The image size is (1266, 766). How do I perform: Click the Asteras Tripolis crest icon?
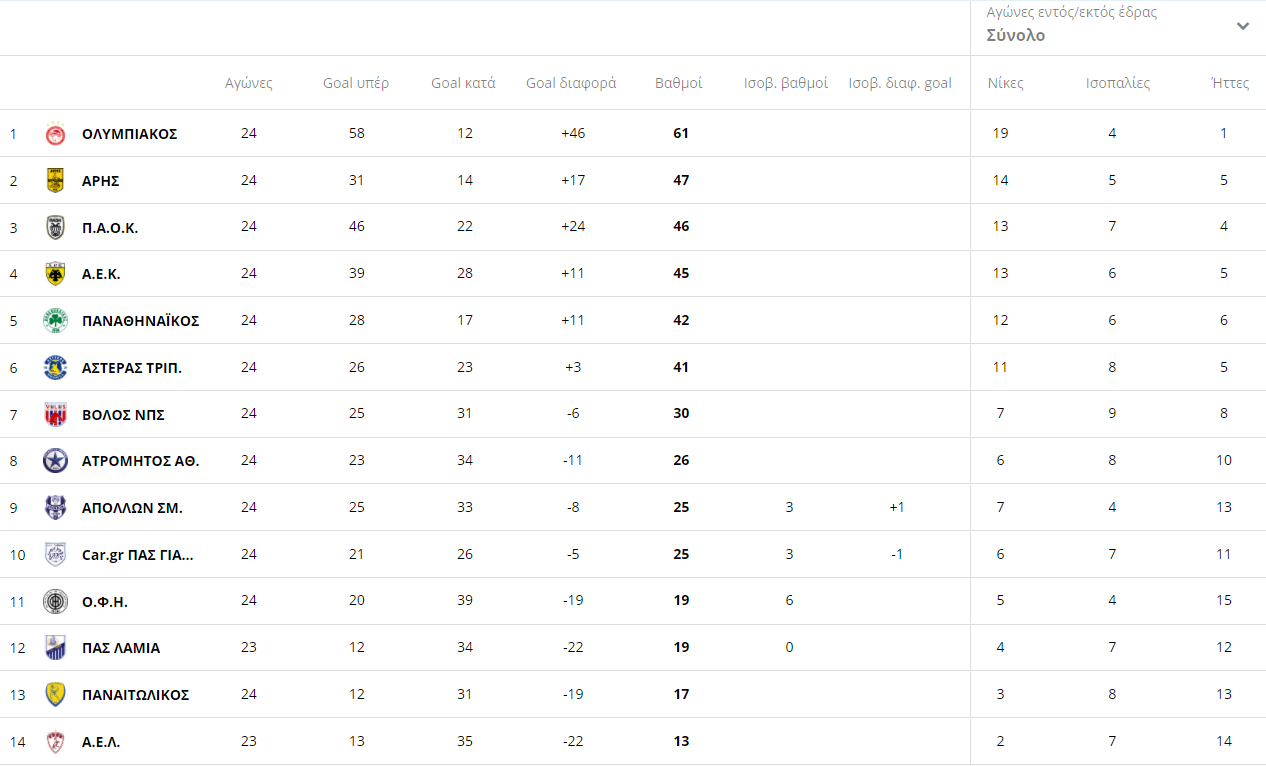55,368
